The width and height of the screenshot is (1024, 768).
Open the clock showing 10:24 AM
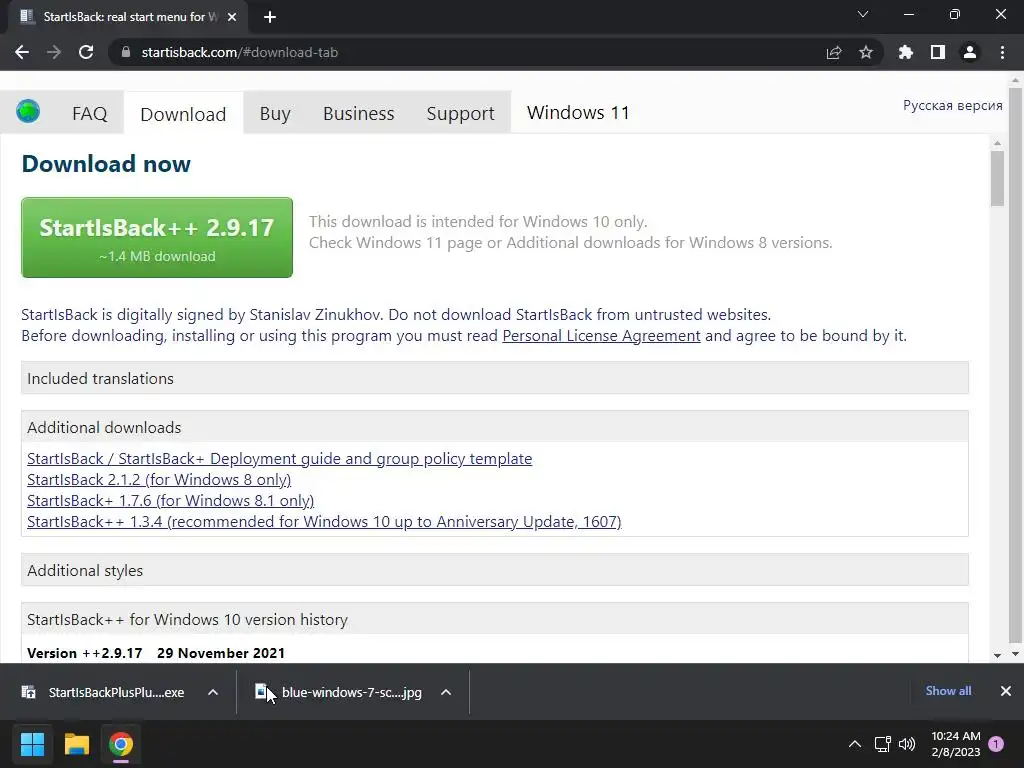(x=955, y=744)
